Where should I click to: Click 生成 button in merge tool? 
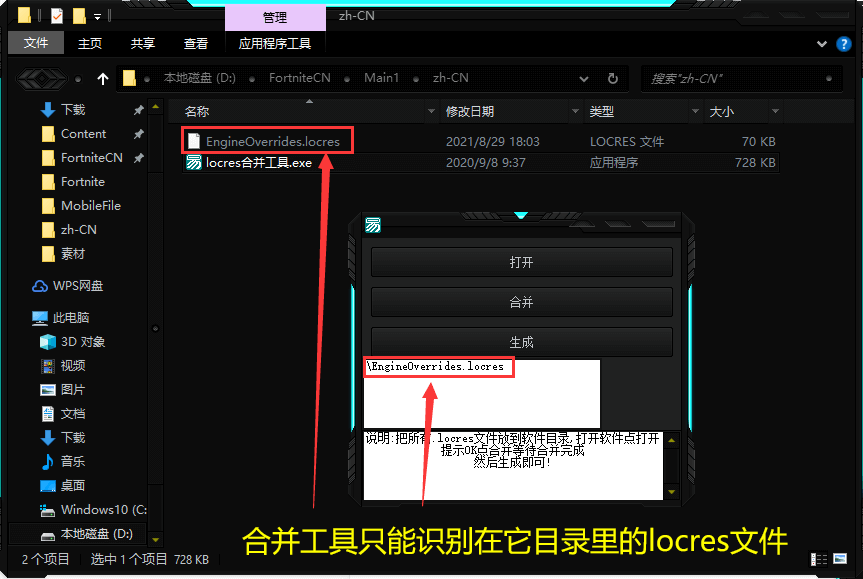coord(521,342)
